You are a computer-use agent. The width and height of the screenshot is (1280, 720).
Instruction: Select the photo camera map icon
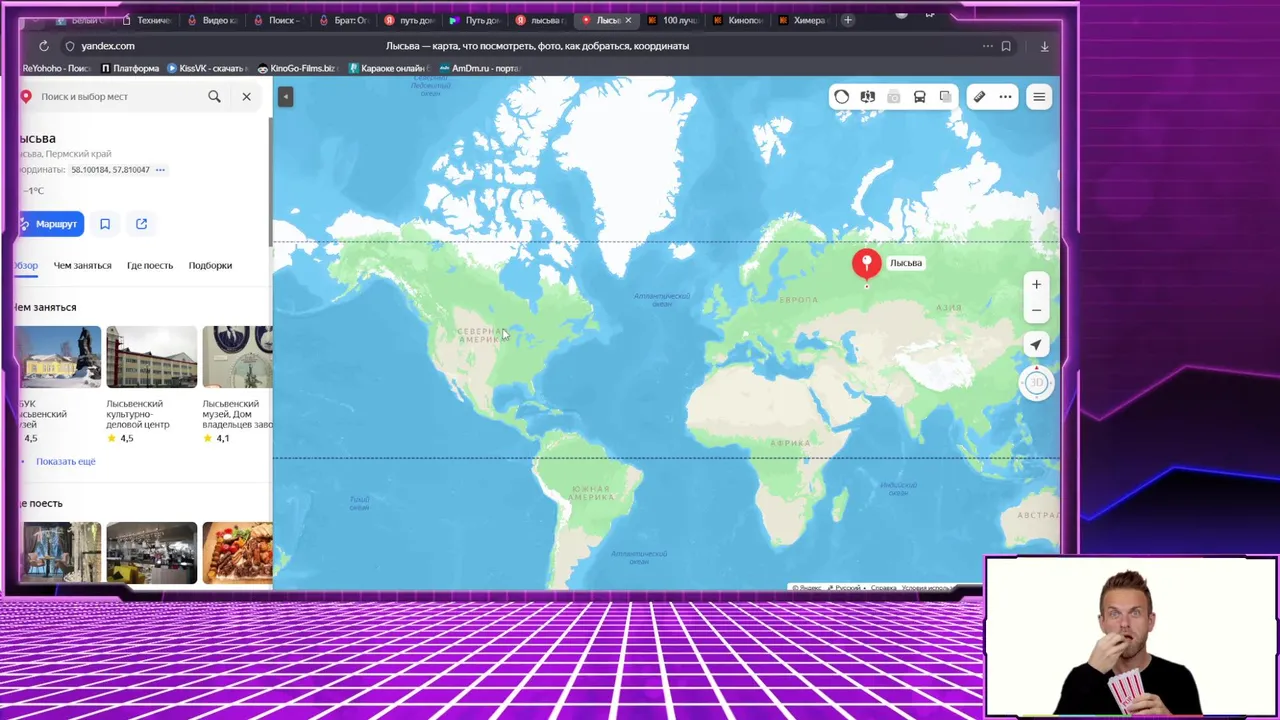(894, 97)
